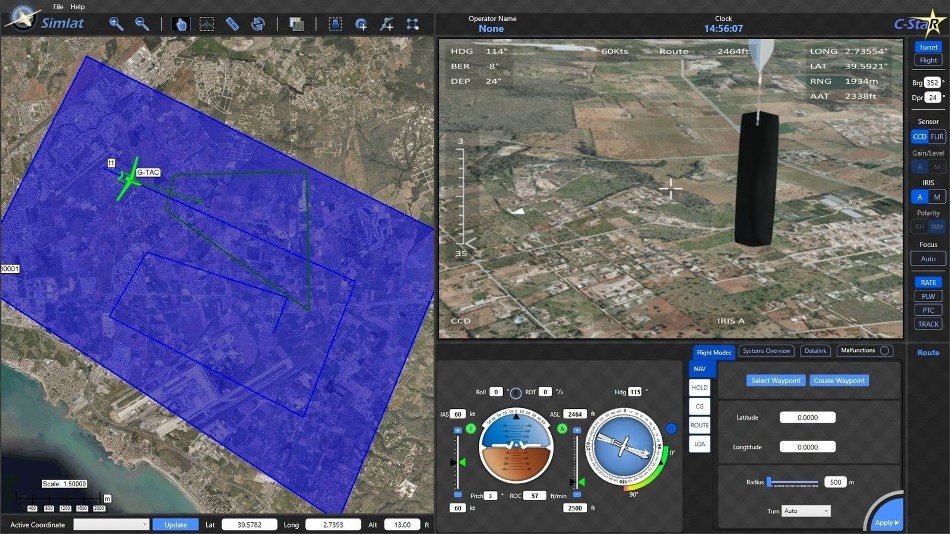This screenshot has height=534, width=950.
Task: Open the map layers icon
Action: [297, 24]
